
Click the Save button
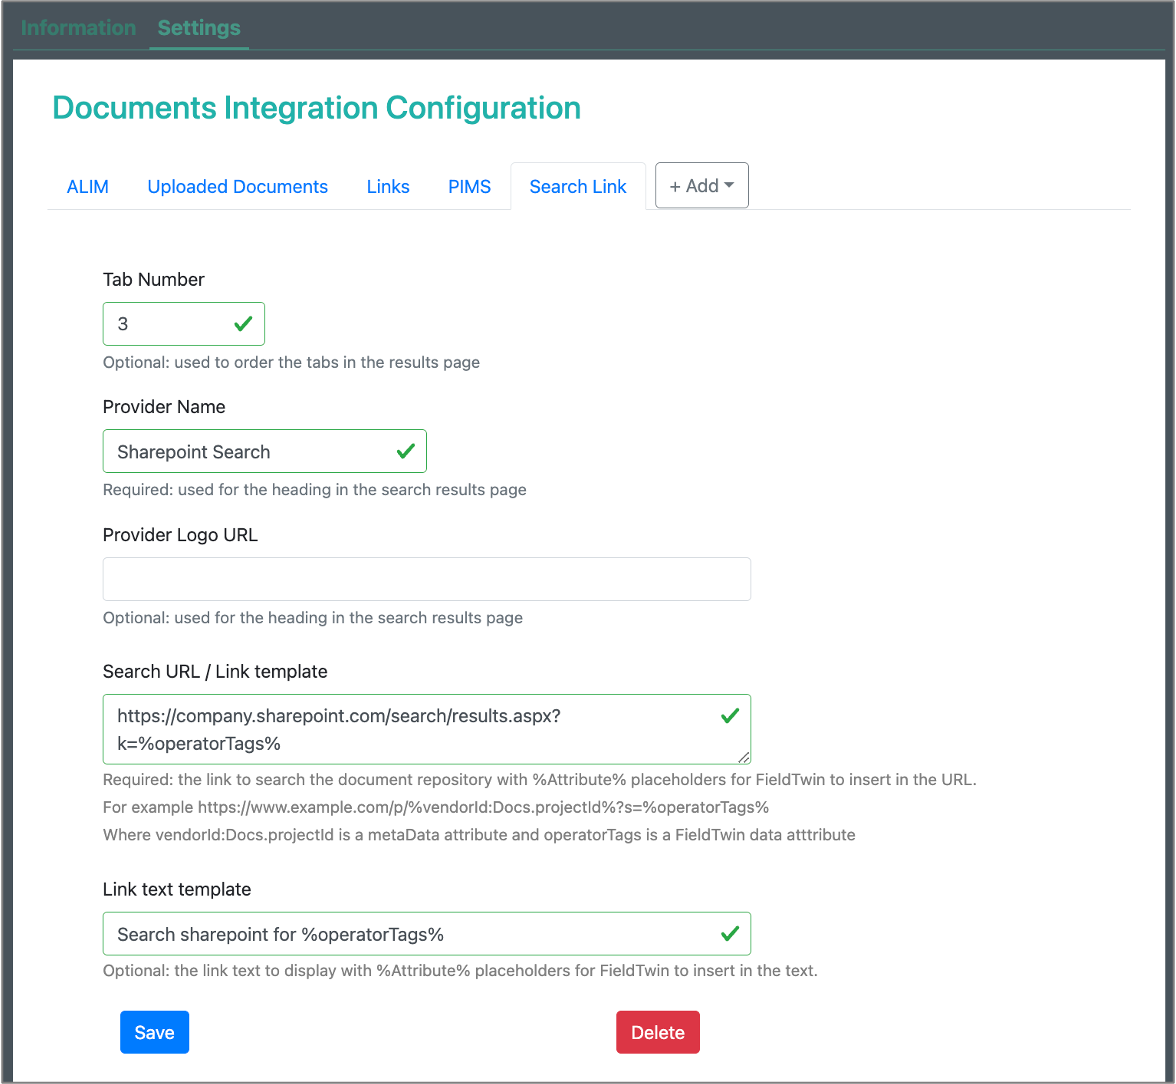coord(154,1032)
